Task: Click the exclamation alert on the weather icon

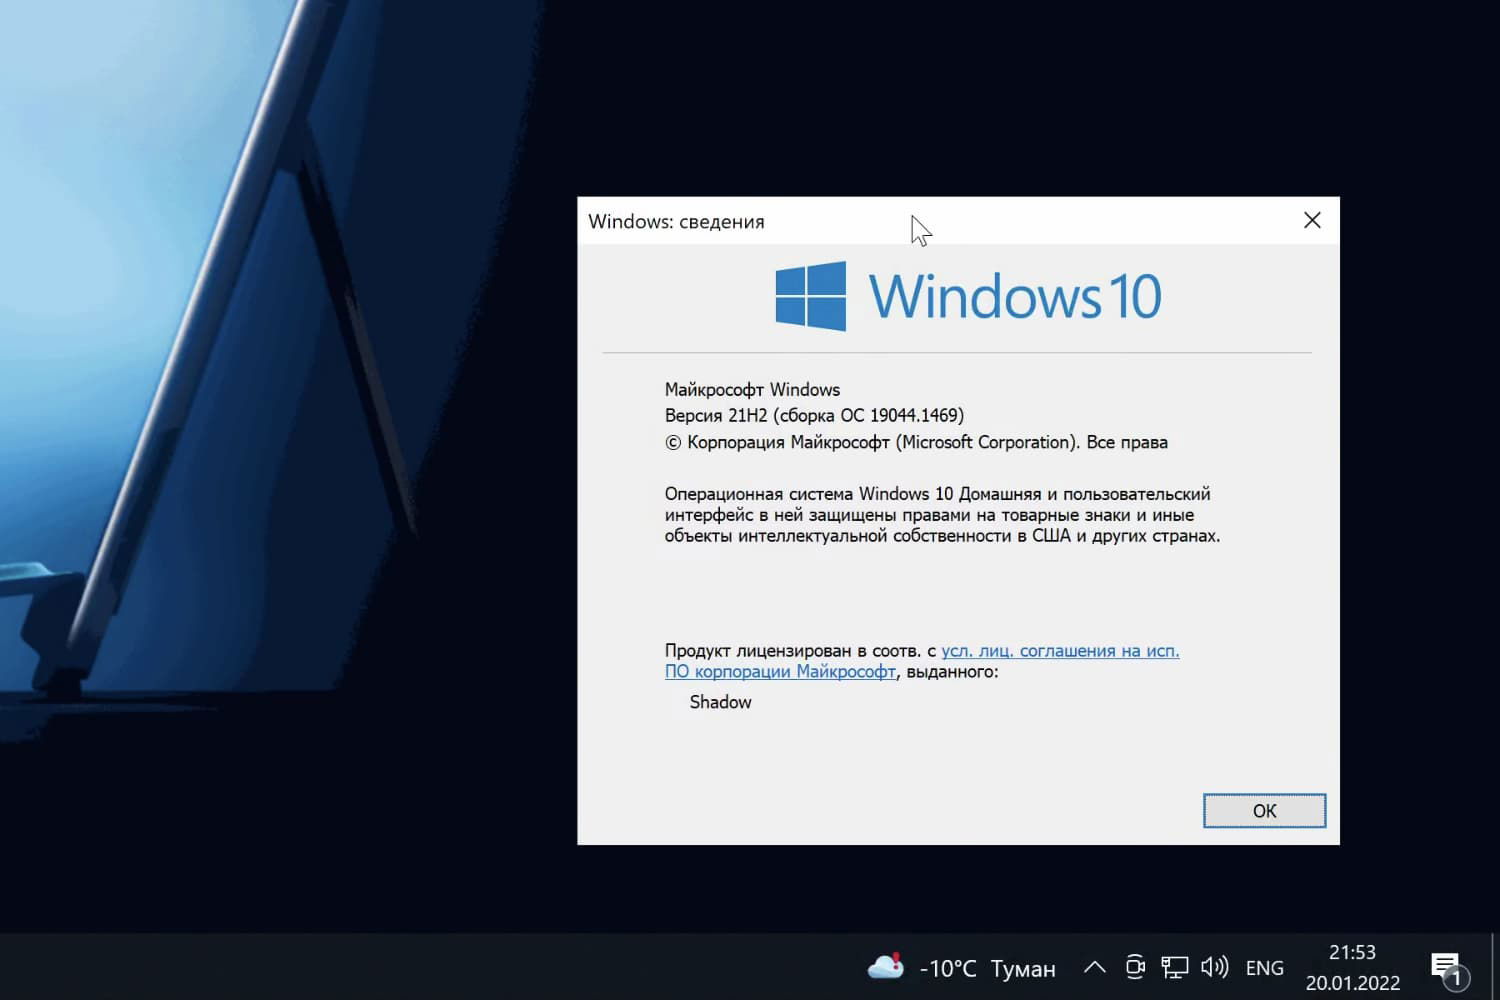Action: tap(898, 957)
